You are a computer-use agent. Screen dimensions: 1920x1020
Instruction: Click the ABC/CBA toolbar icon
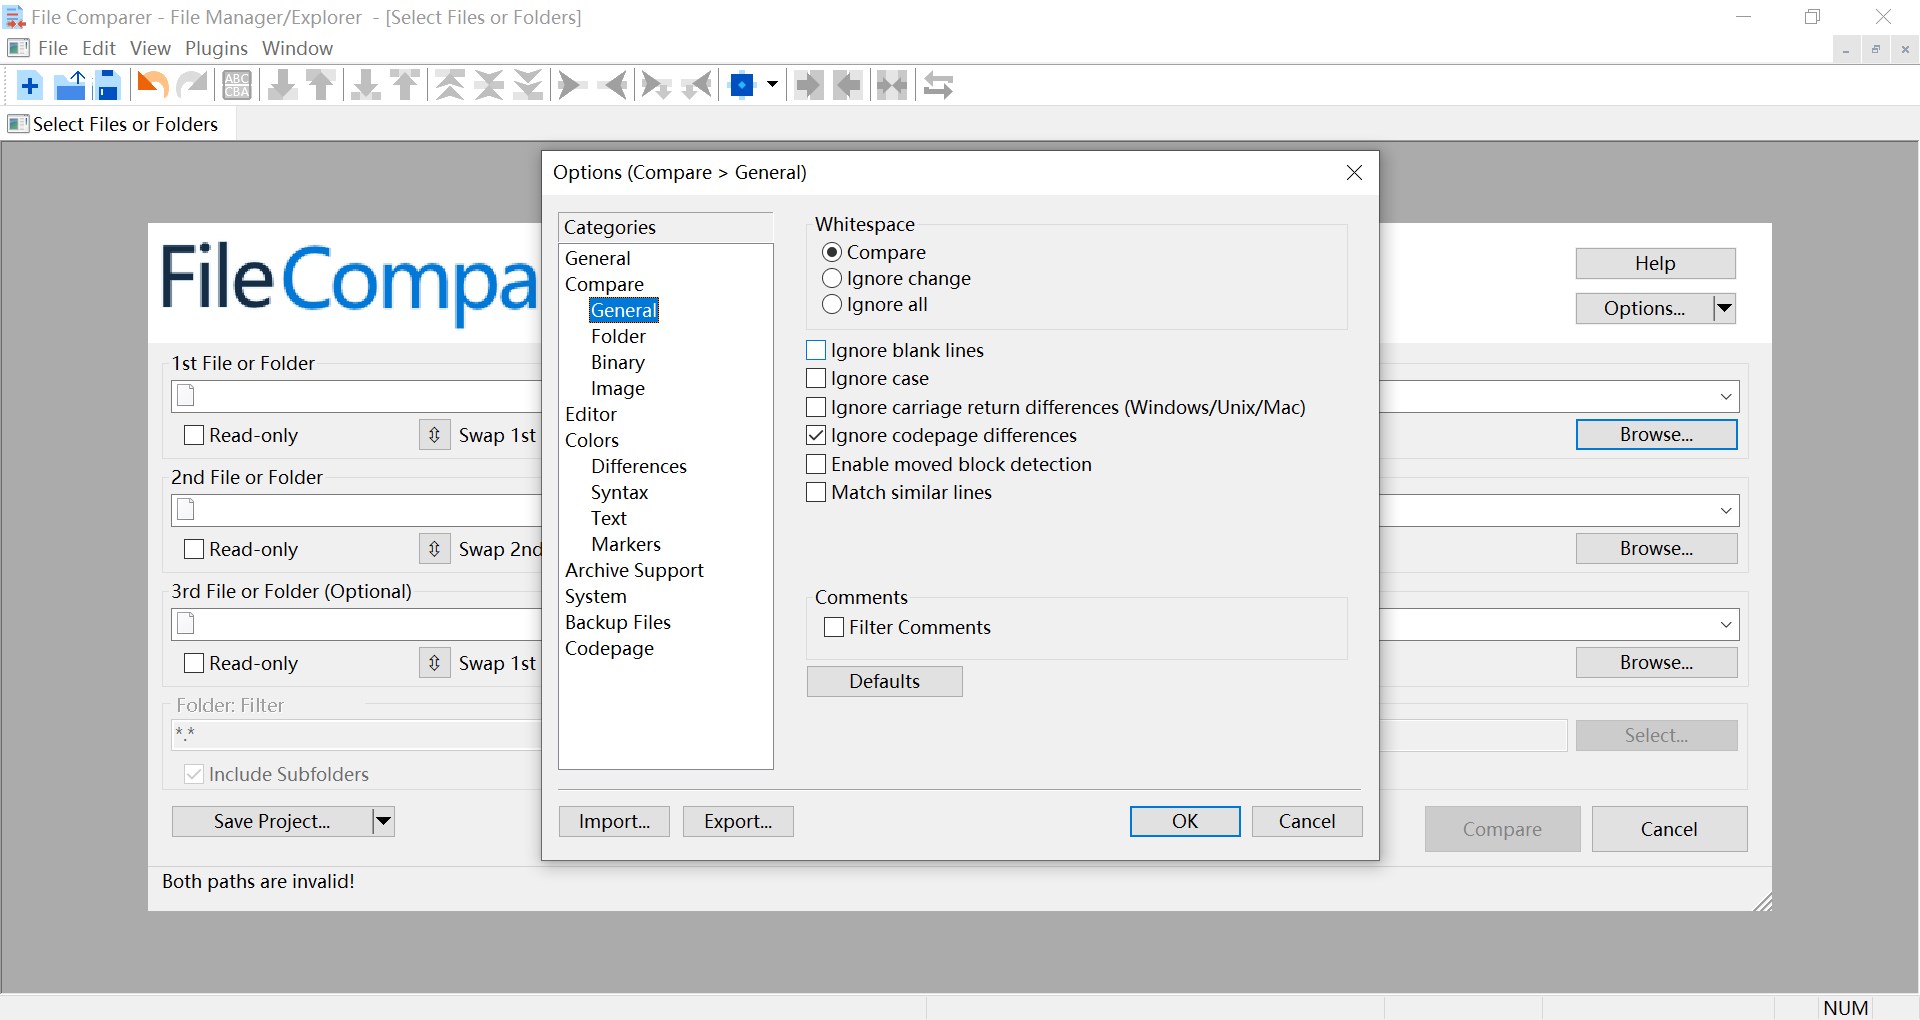[237, 86]
